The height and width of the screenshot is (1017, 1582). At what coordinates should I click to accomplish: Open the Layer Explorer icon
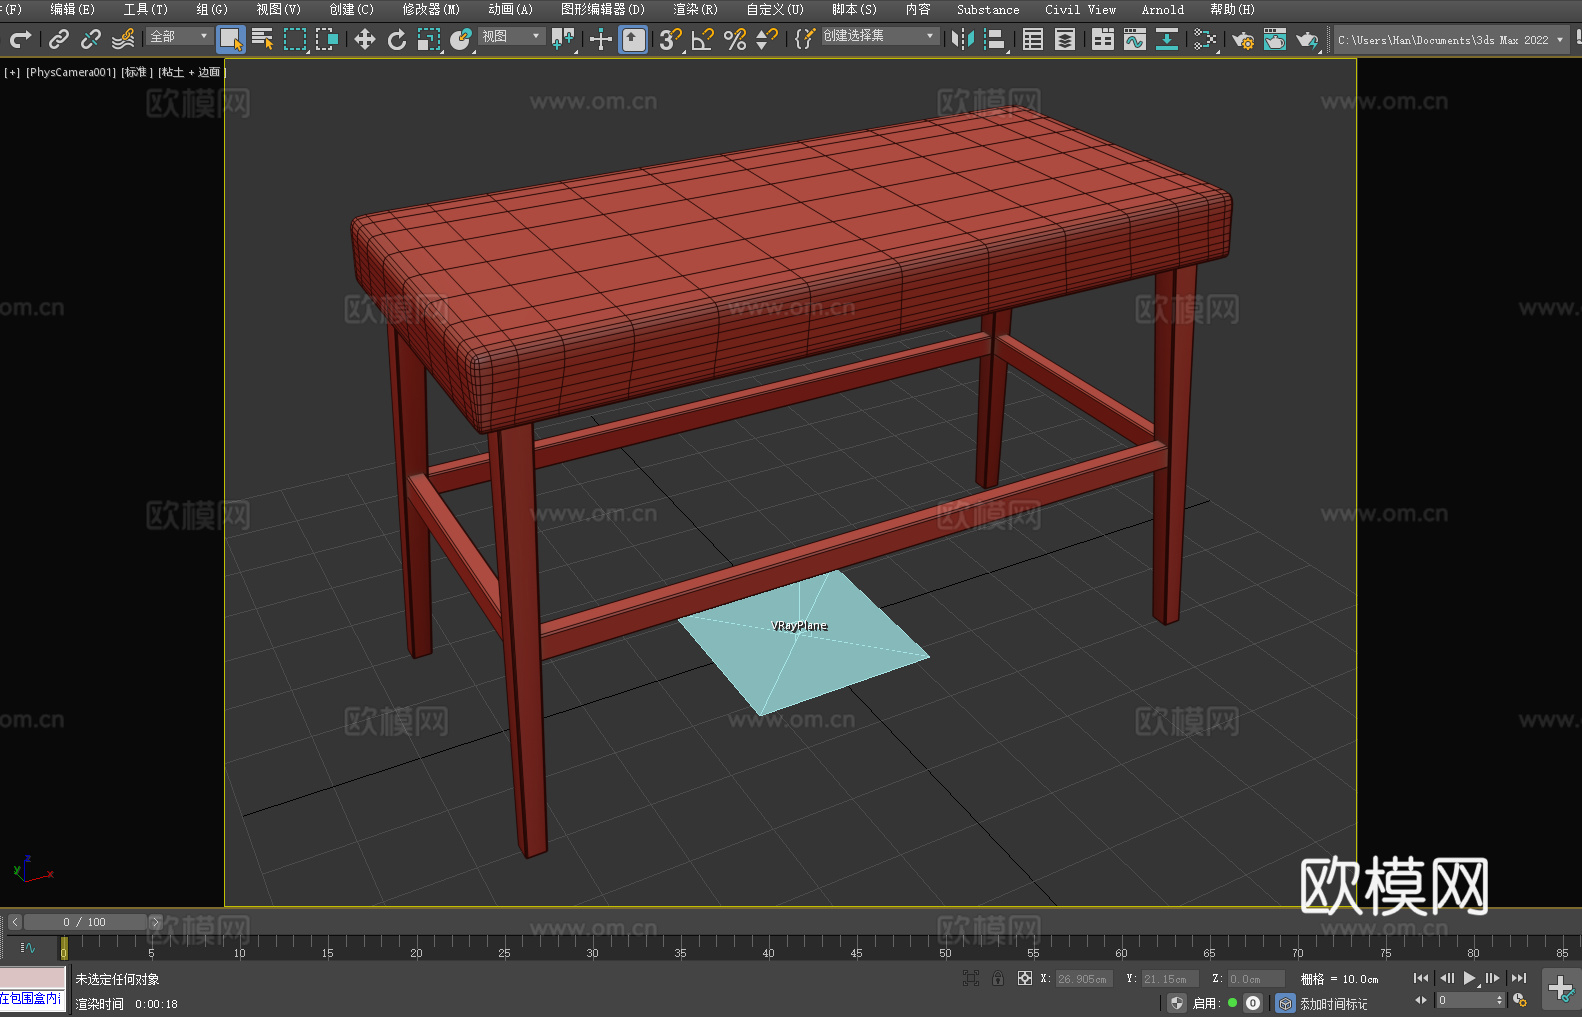[x=1065, y=39]
